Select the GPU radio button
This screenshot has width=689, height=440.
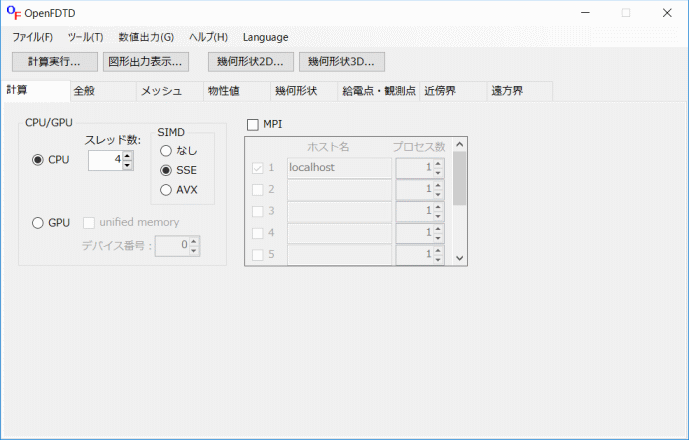[38, 223]
